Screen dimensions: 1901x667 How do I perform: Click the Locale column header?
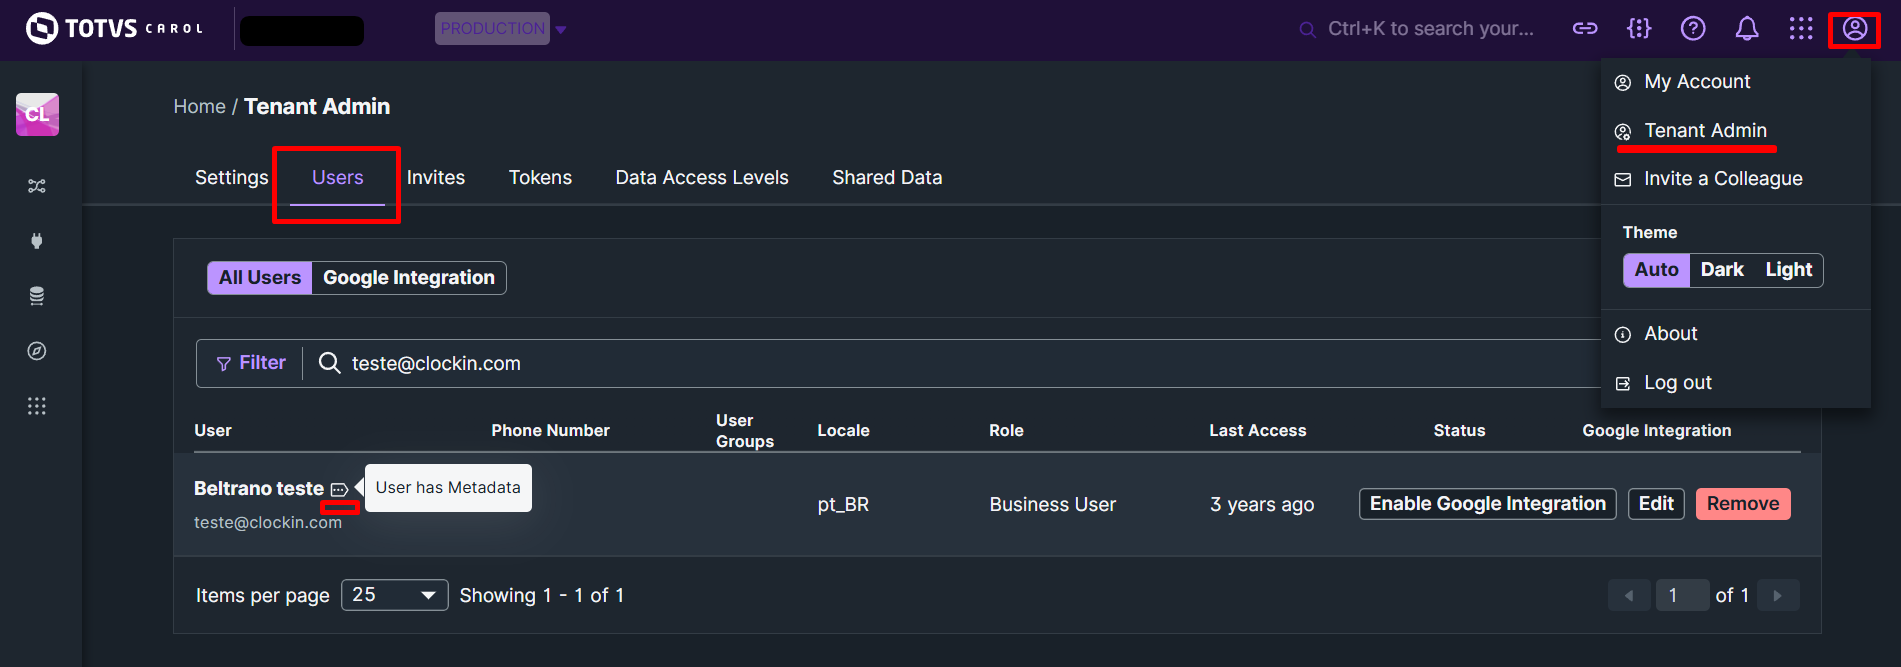[x=843, y=431]
